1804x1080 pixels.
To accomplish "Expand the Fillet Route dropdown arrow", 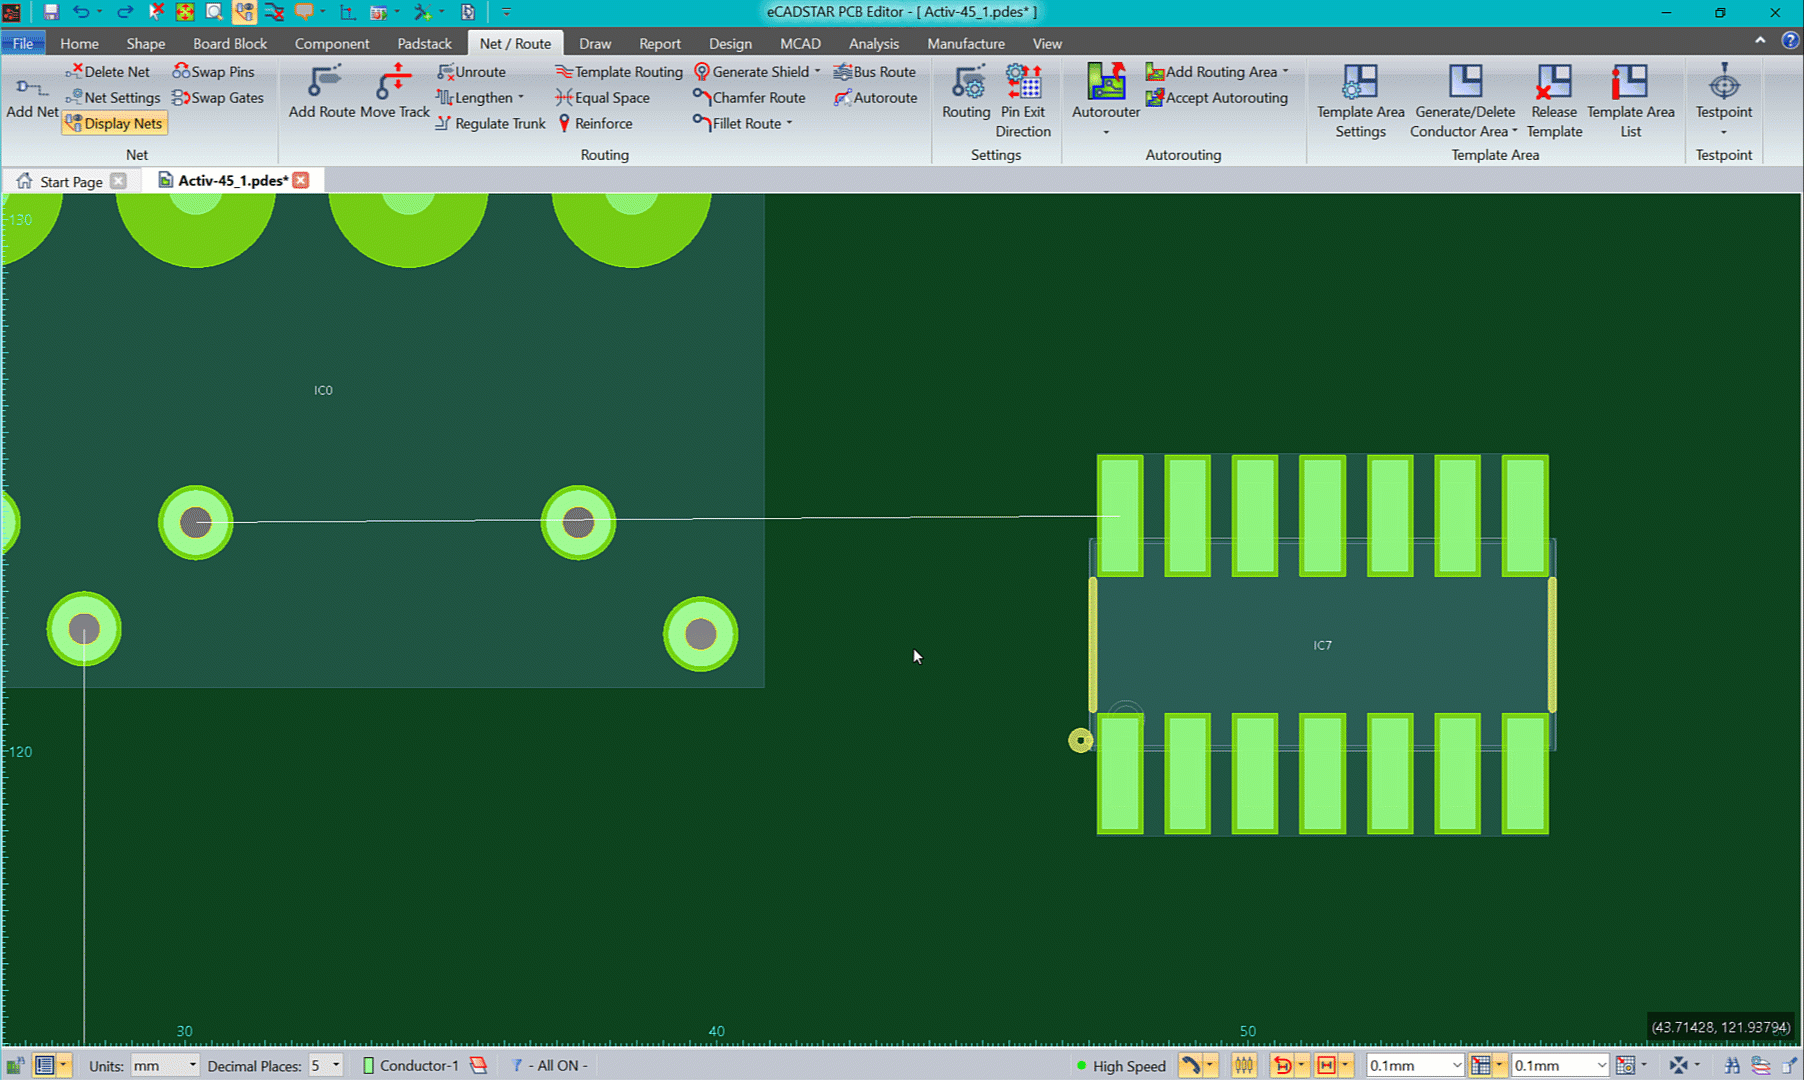I will 790,123.
